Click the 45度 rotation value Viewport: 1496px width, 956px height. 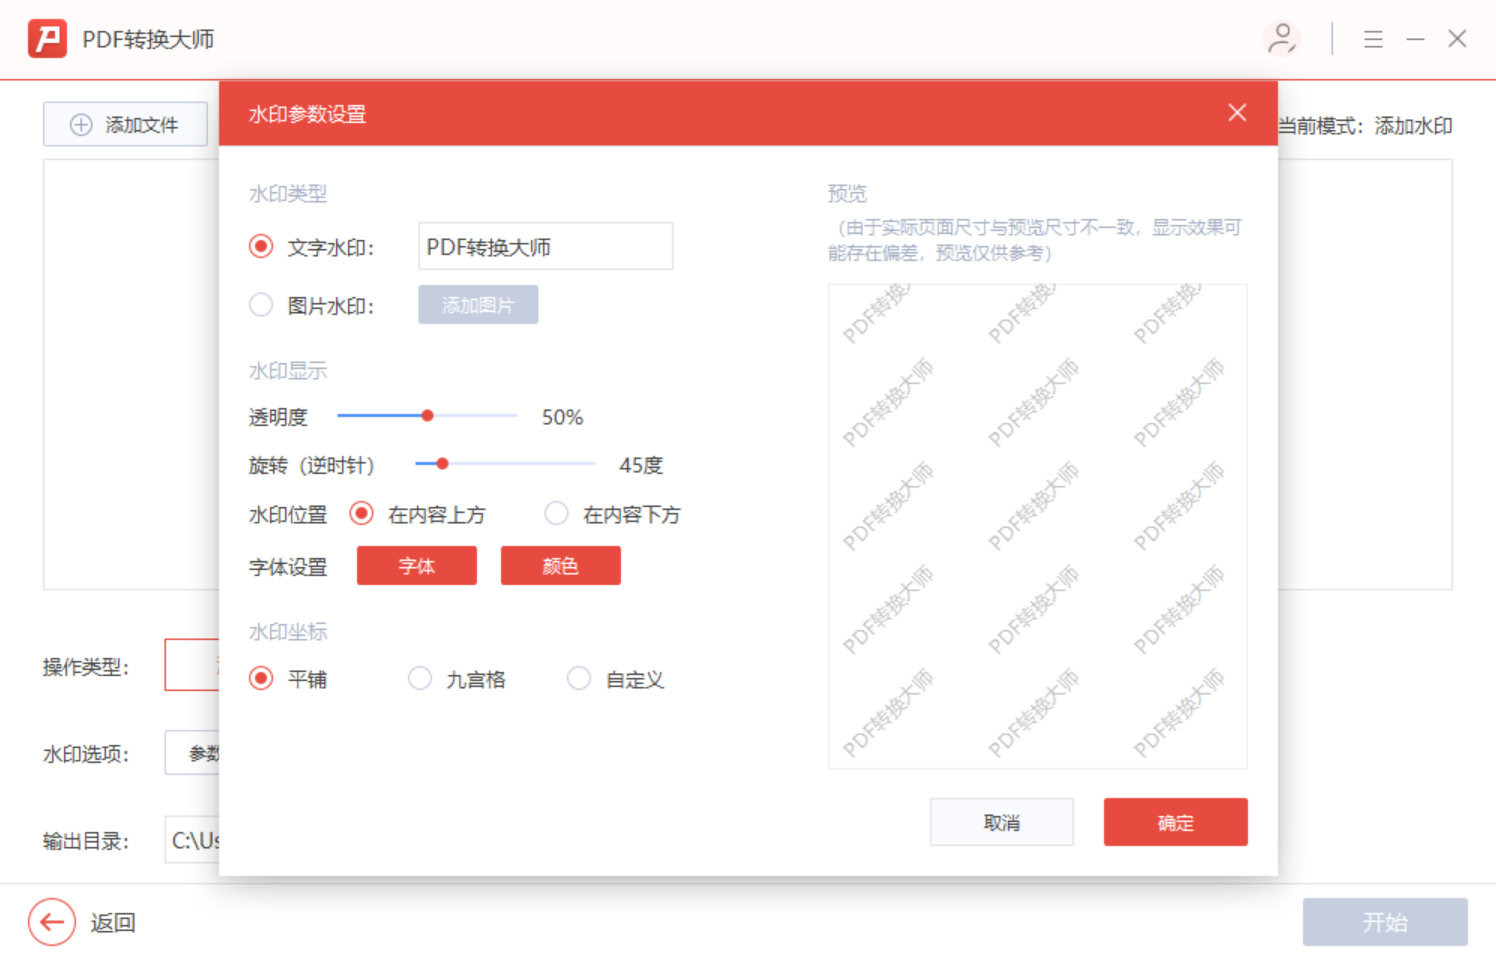(641, 465)
